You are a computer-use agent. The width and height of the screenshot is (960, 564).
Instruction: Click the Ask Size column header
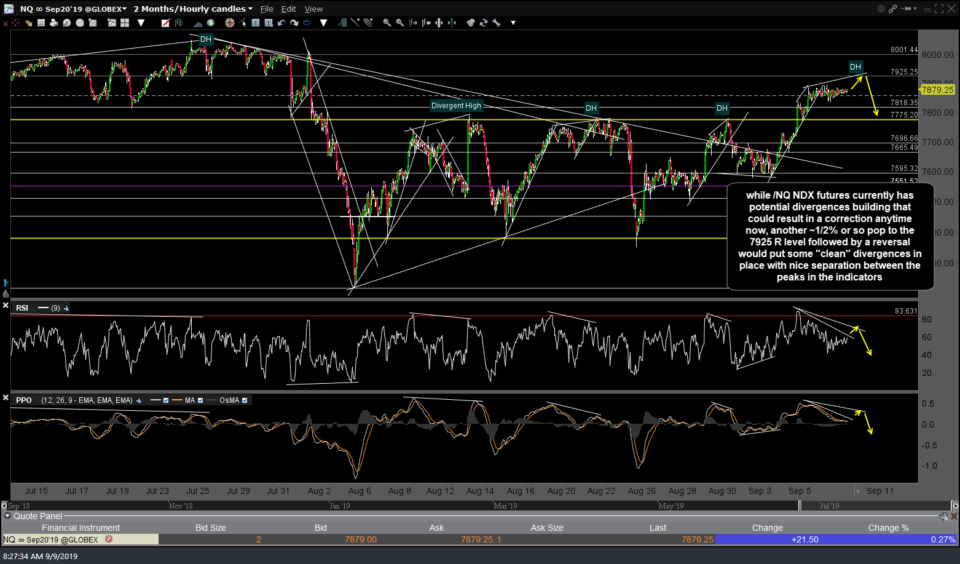(x=547, y=528)
